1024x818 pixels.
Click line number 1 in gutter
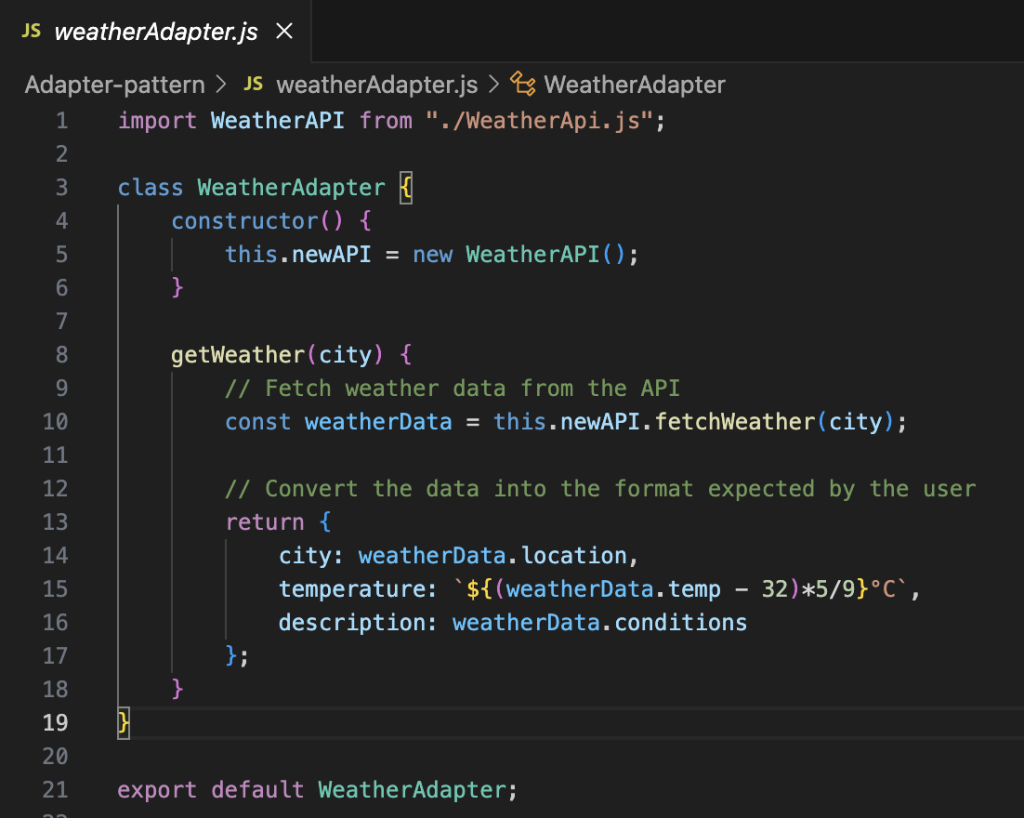[61, 121]
